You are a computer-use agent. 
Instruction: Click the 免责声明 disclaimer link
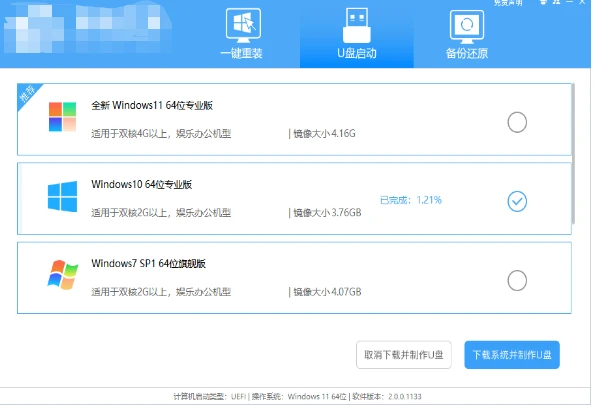[508, 3]
